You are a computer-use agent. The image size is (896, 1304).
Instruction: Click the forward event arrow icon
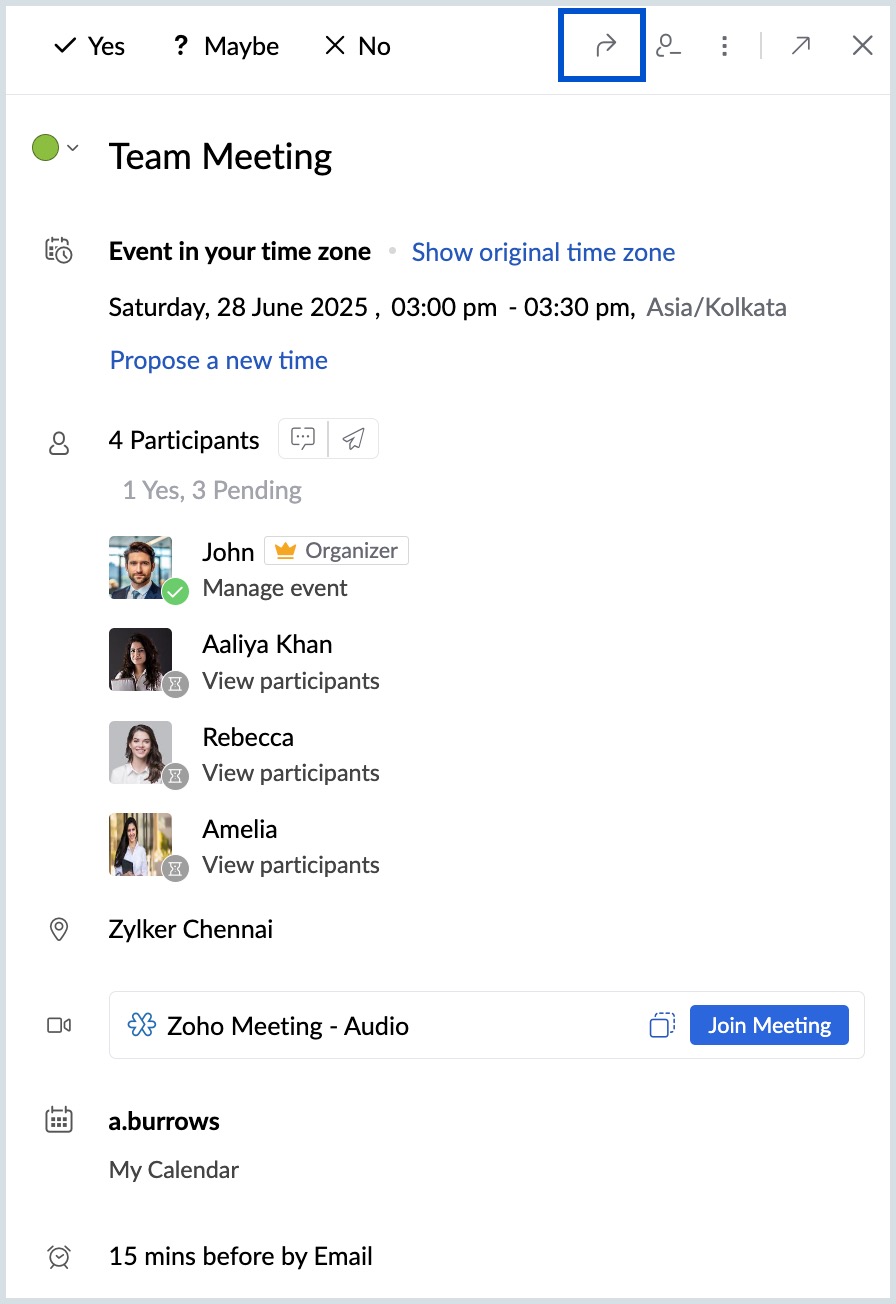coord(604,46)
